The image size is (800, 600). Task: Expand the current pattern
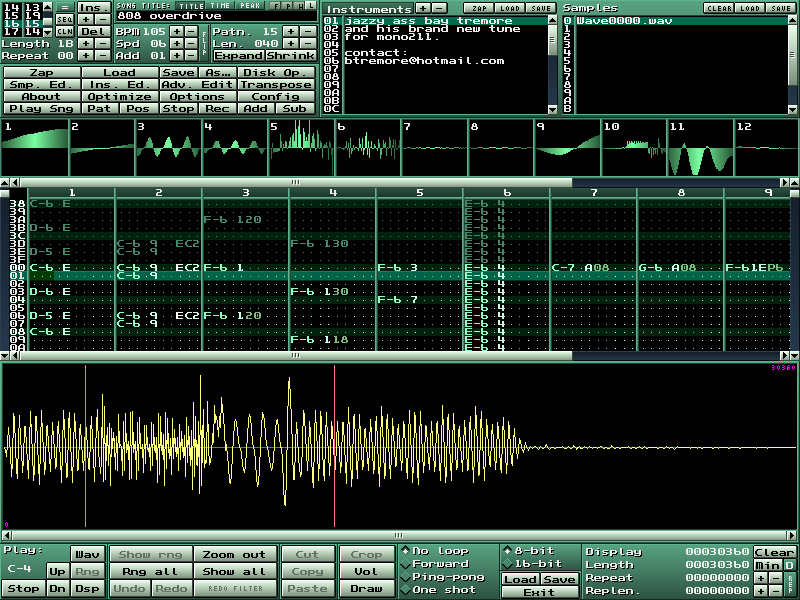(238, 55)
